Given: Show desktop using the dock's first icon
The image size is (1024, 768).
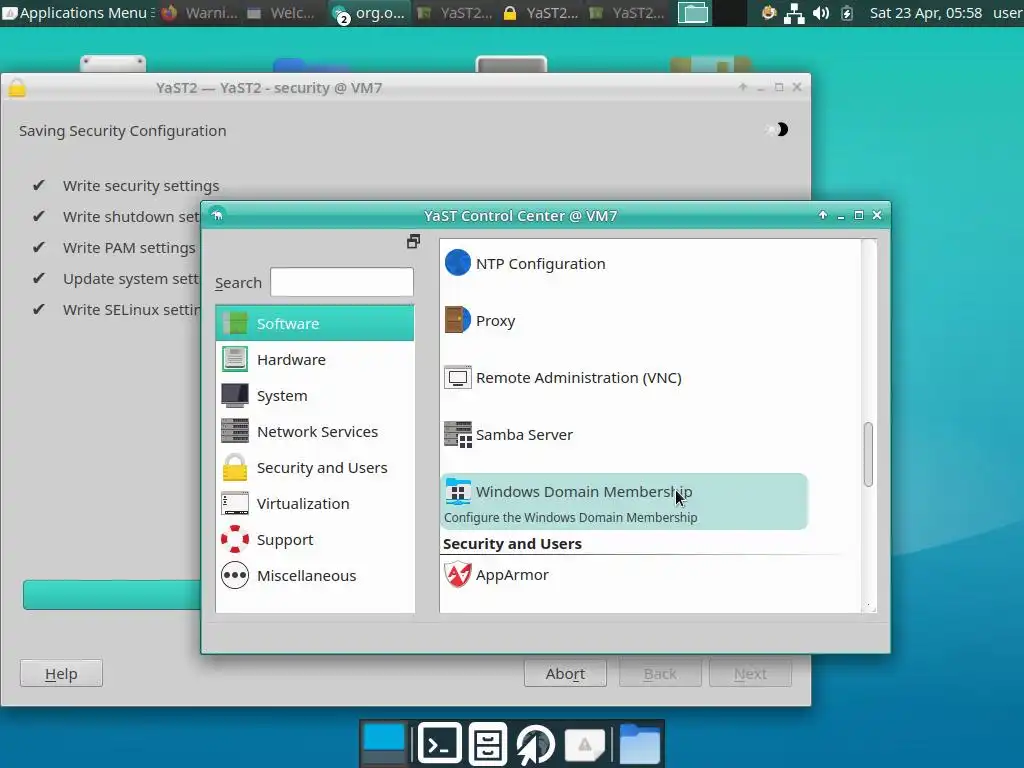Looking at the screenshot, I should tap(384, 744).
